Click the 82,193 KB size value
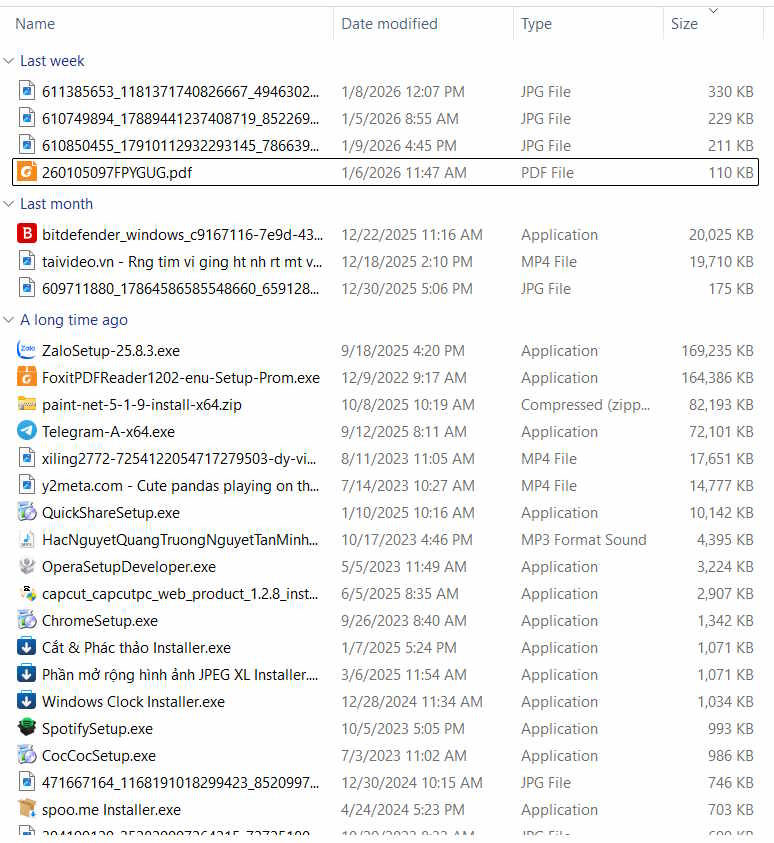Image resolution: width=774 pixels, height=843 pixels. point(721,404)
